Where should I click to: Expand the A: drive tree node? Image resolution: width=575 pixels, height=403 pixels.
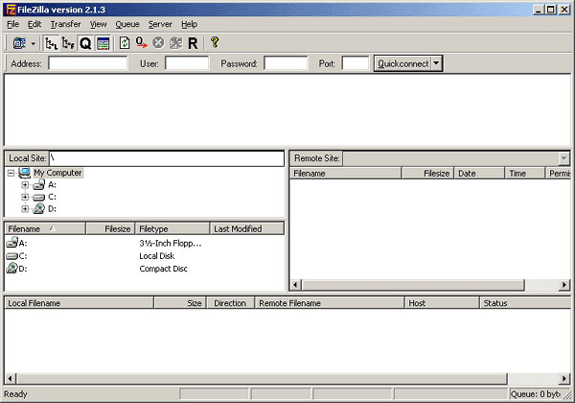coord(25,185)
